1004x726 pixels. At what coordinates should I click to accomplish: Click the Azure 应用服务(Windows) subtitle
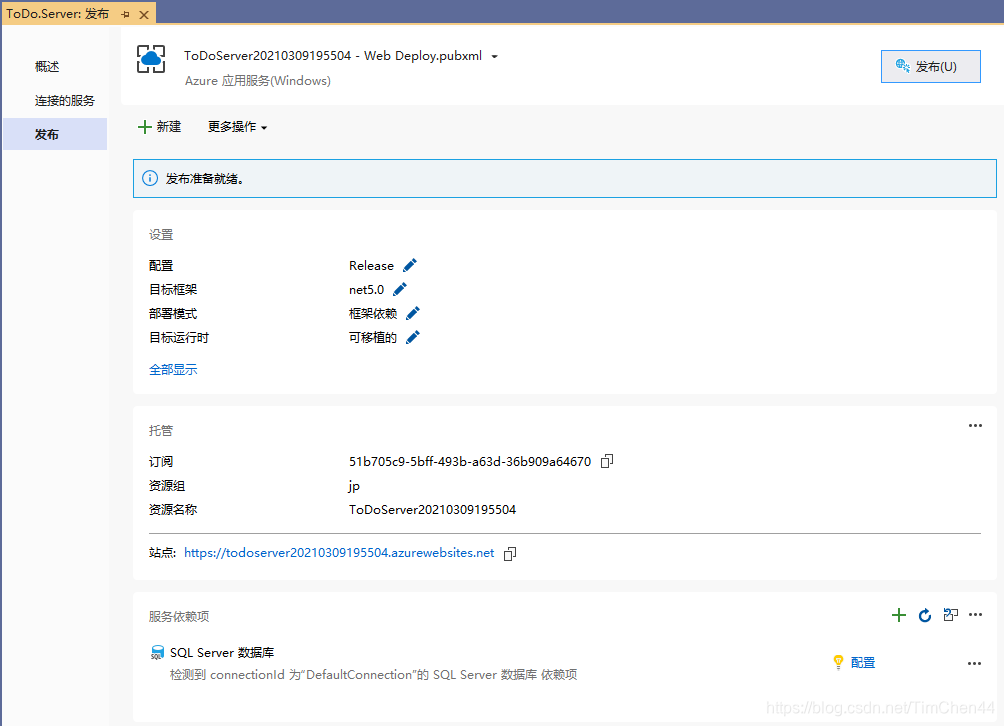click(257, 81)
